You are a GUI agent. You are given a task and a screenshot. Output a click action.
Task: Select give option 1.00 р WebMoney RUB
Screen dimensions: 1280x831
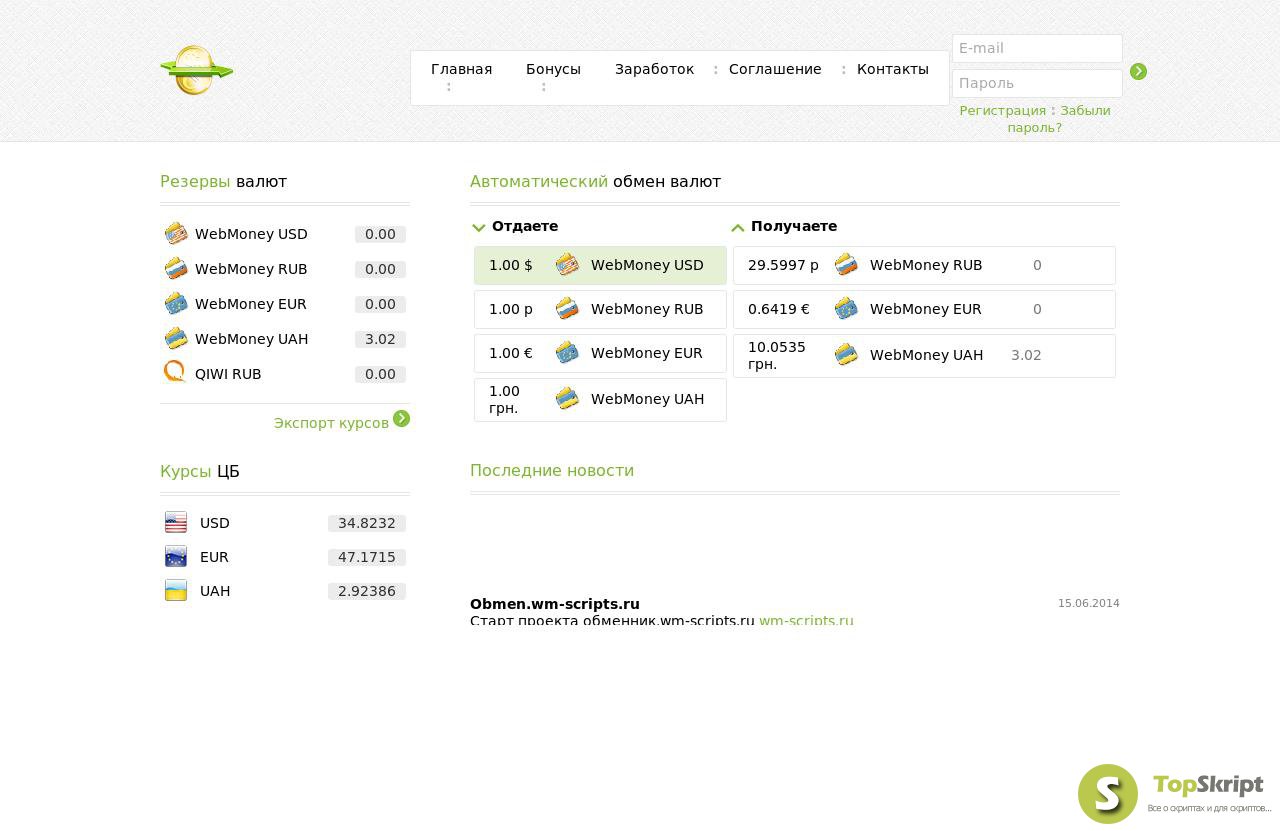point(600,309)
